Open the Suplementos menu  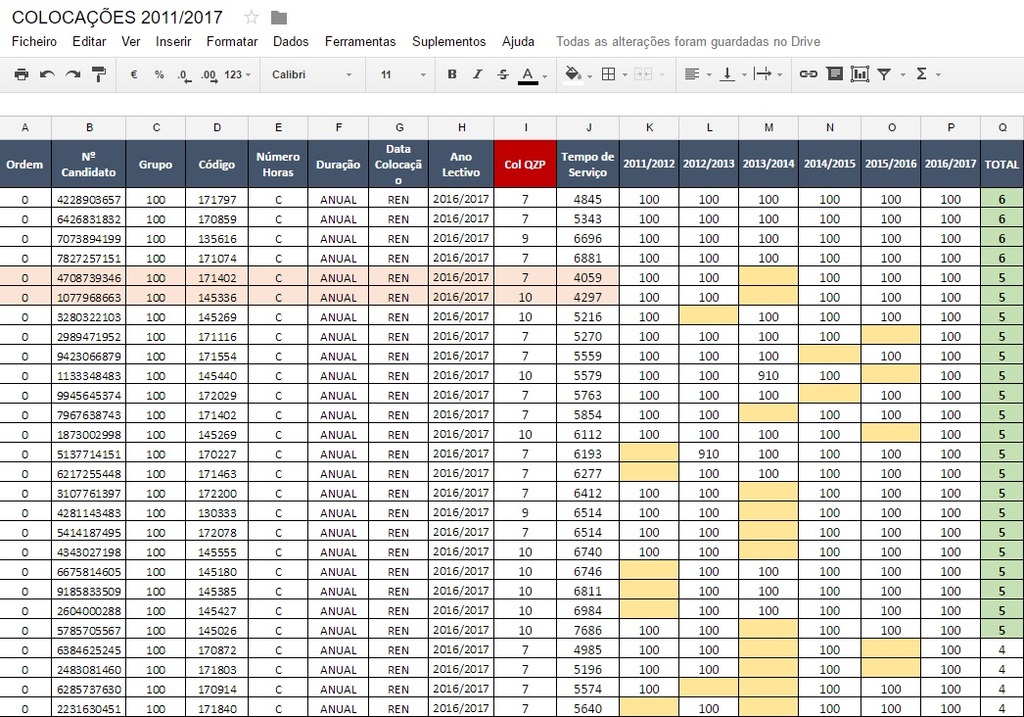[x=449, y=42]
